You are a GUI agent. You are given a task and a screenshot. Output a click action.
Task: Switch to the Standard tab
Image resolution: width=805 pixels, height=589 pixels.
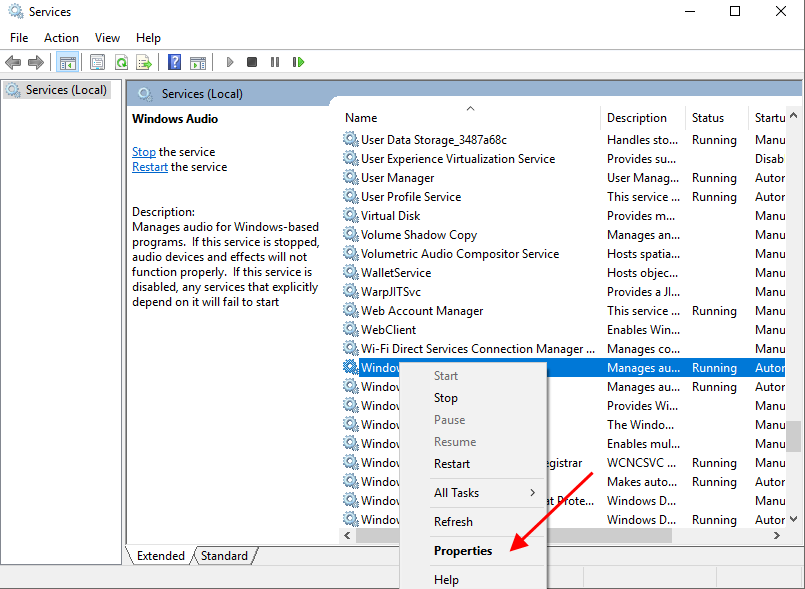point(224,556)
